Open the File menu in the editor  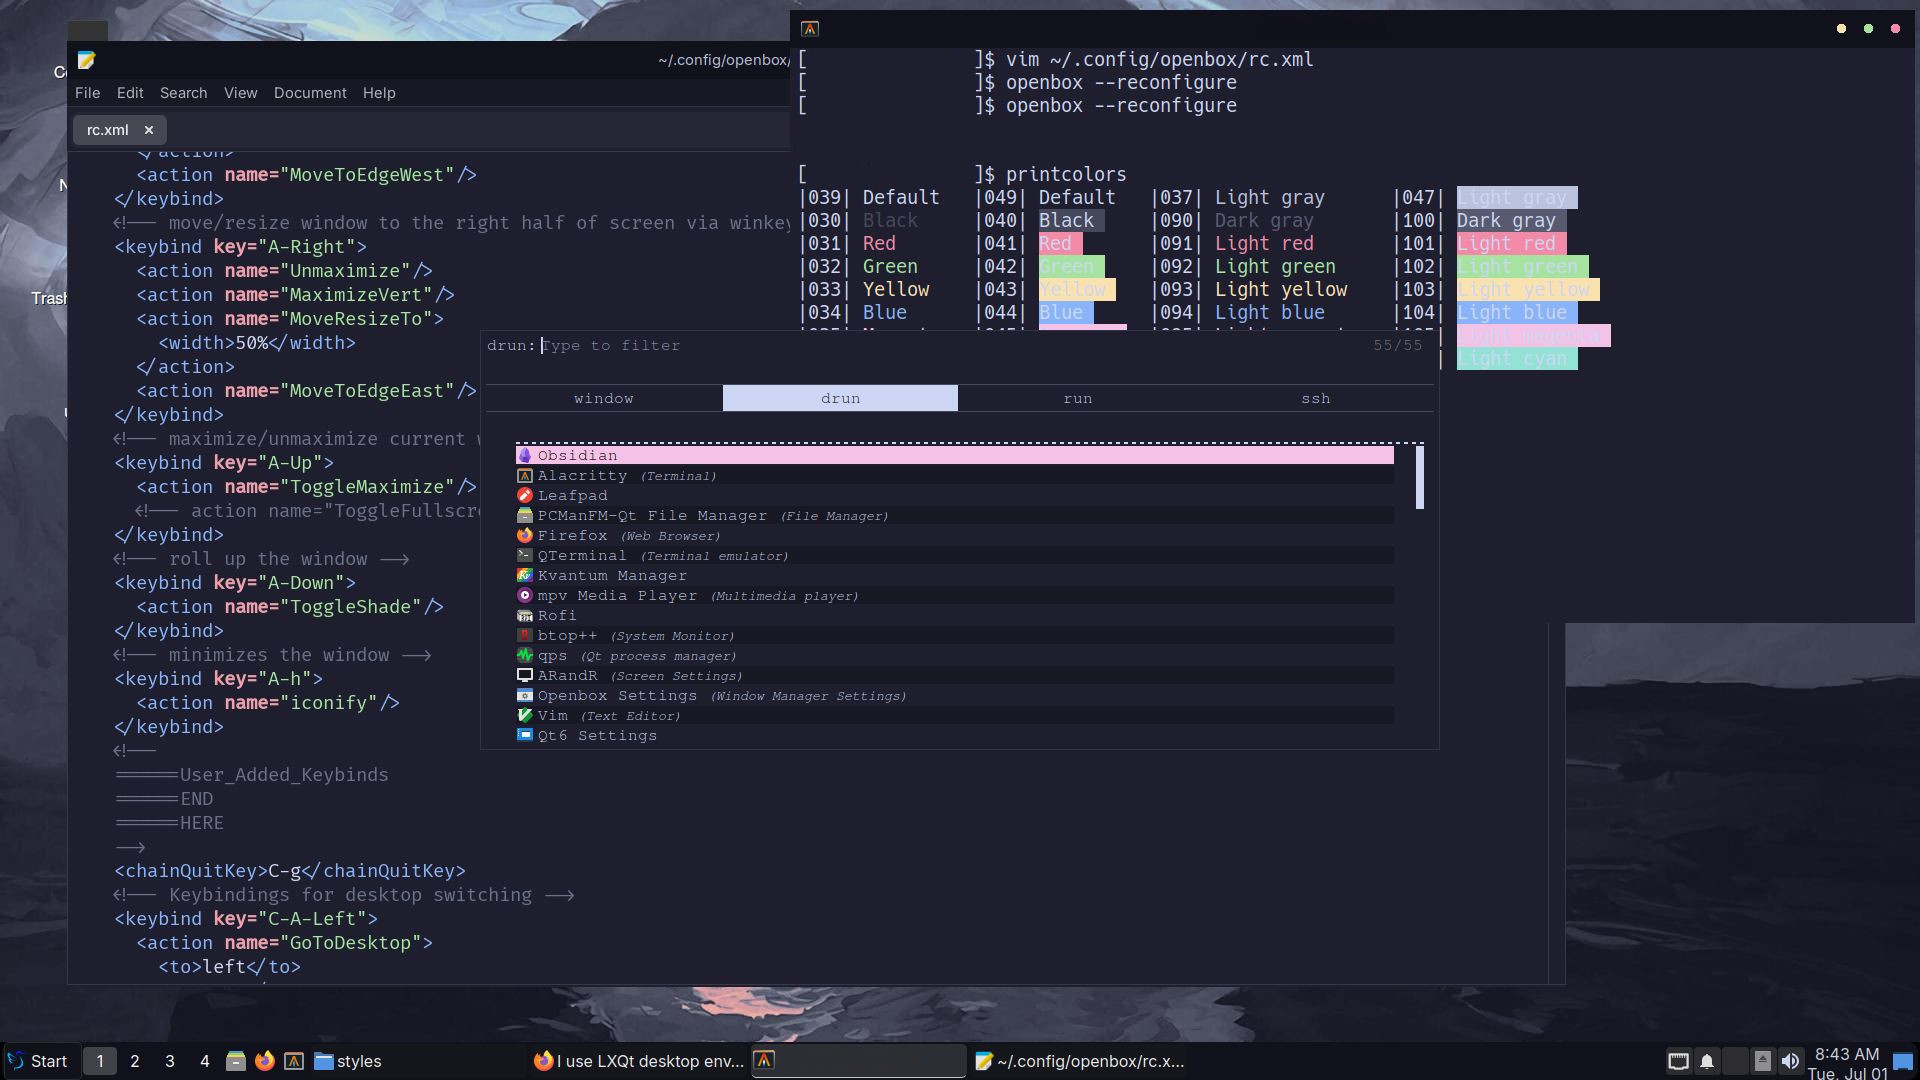88,93
